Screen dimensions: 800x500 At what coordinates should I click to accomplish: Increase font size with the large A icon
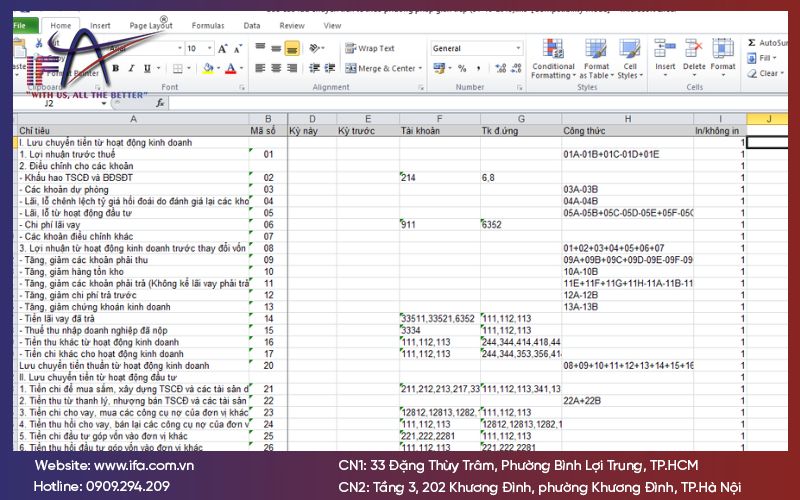pos(222,48)
